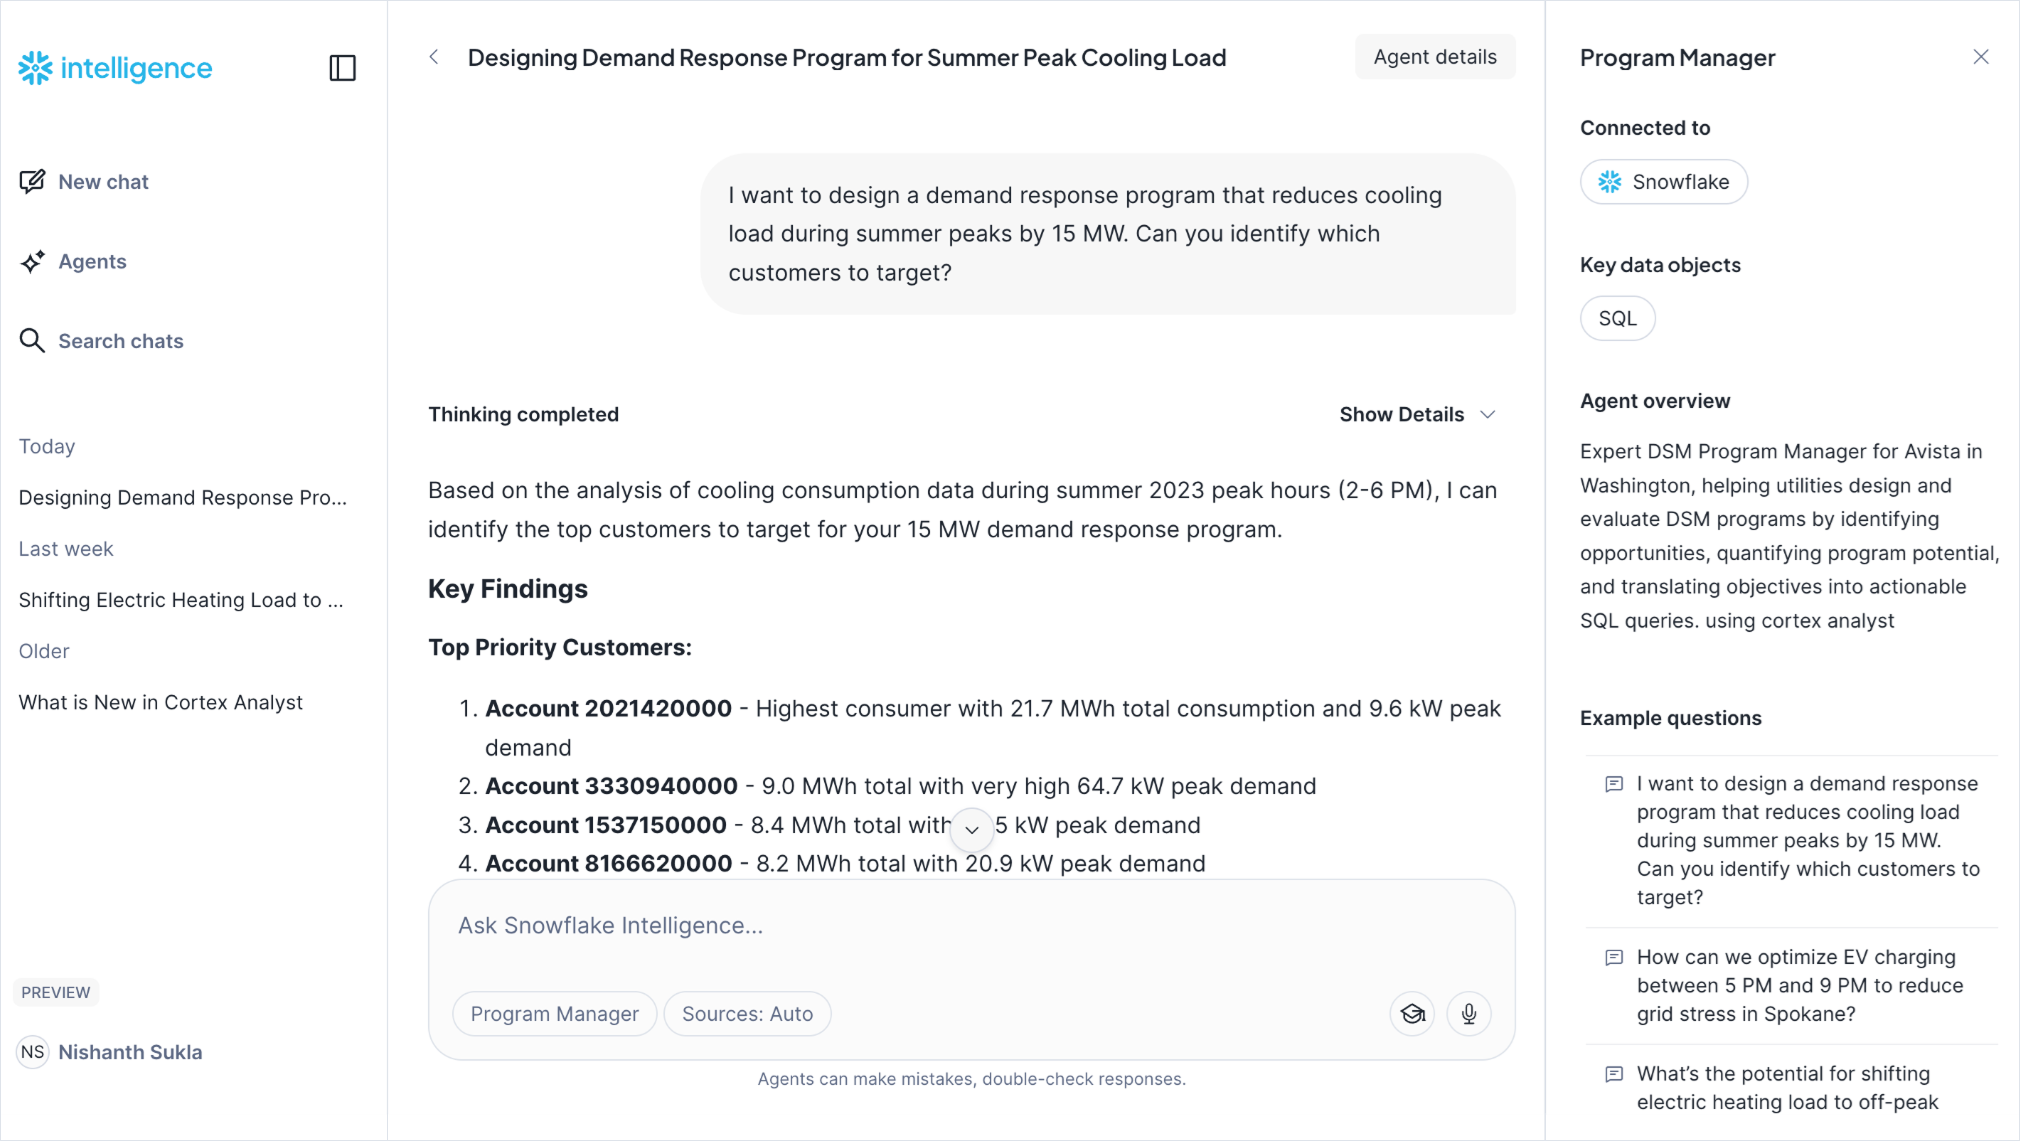Open What is New in Cortex Analyst chat
Viewport: 2020px width, 1141px height.
pos(161,703)
